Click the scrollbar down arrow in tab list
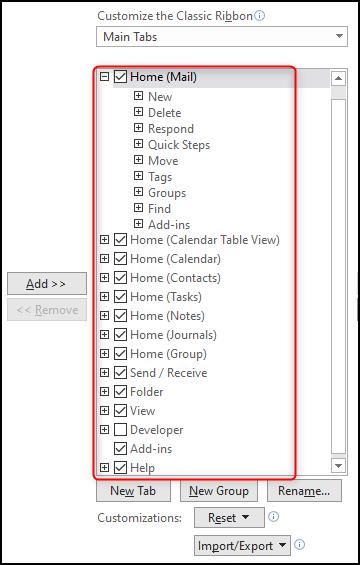 [x=338, y=465]
